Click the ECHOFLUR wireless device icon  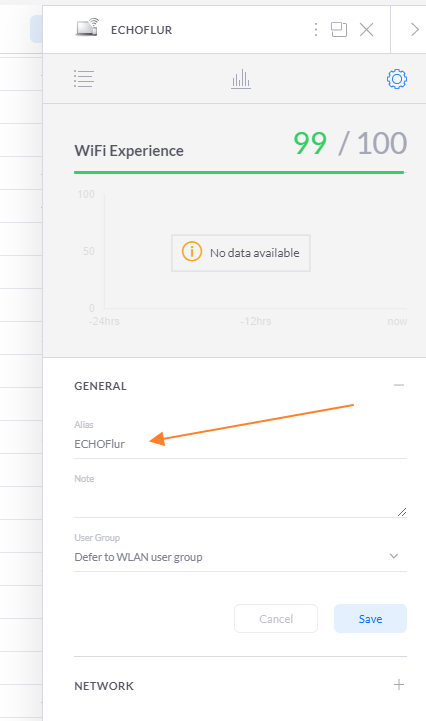[x=87, y=28]
